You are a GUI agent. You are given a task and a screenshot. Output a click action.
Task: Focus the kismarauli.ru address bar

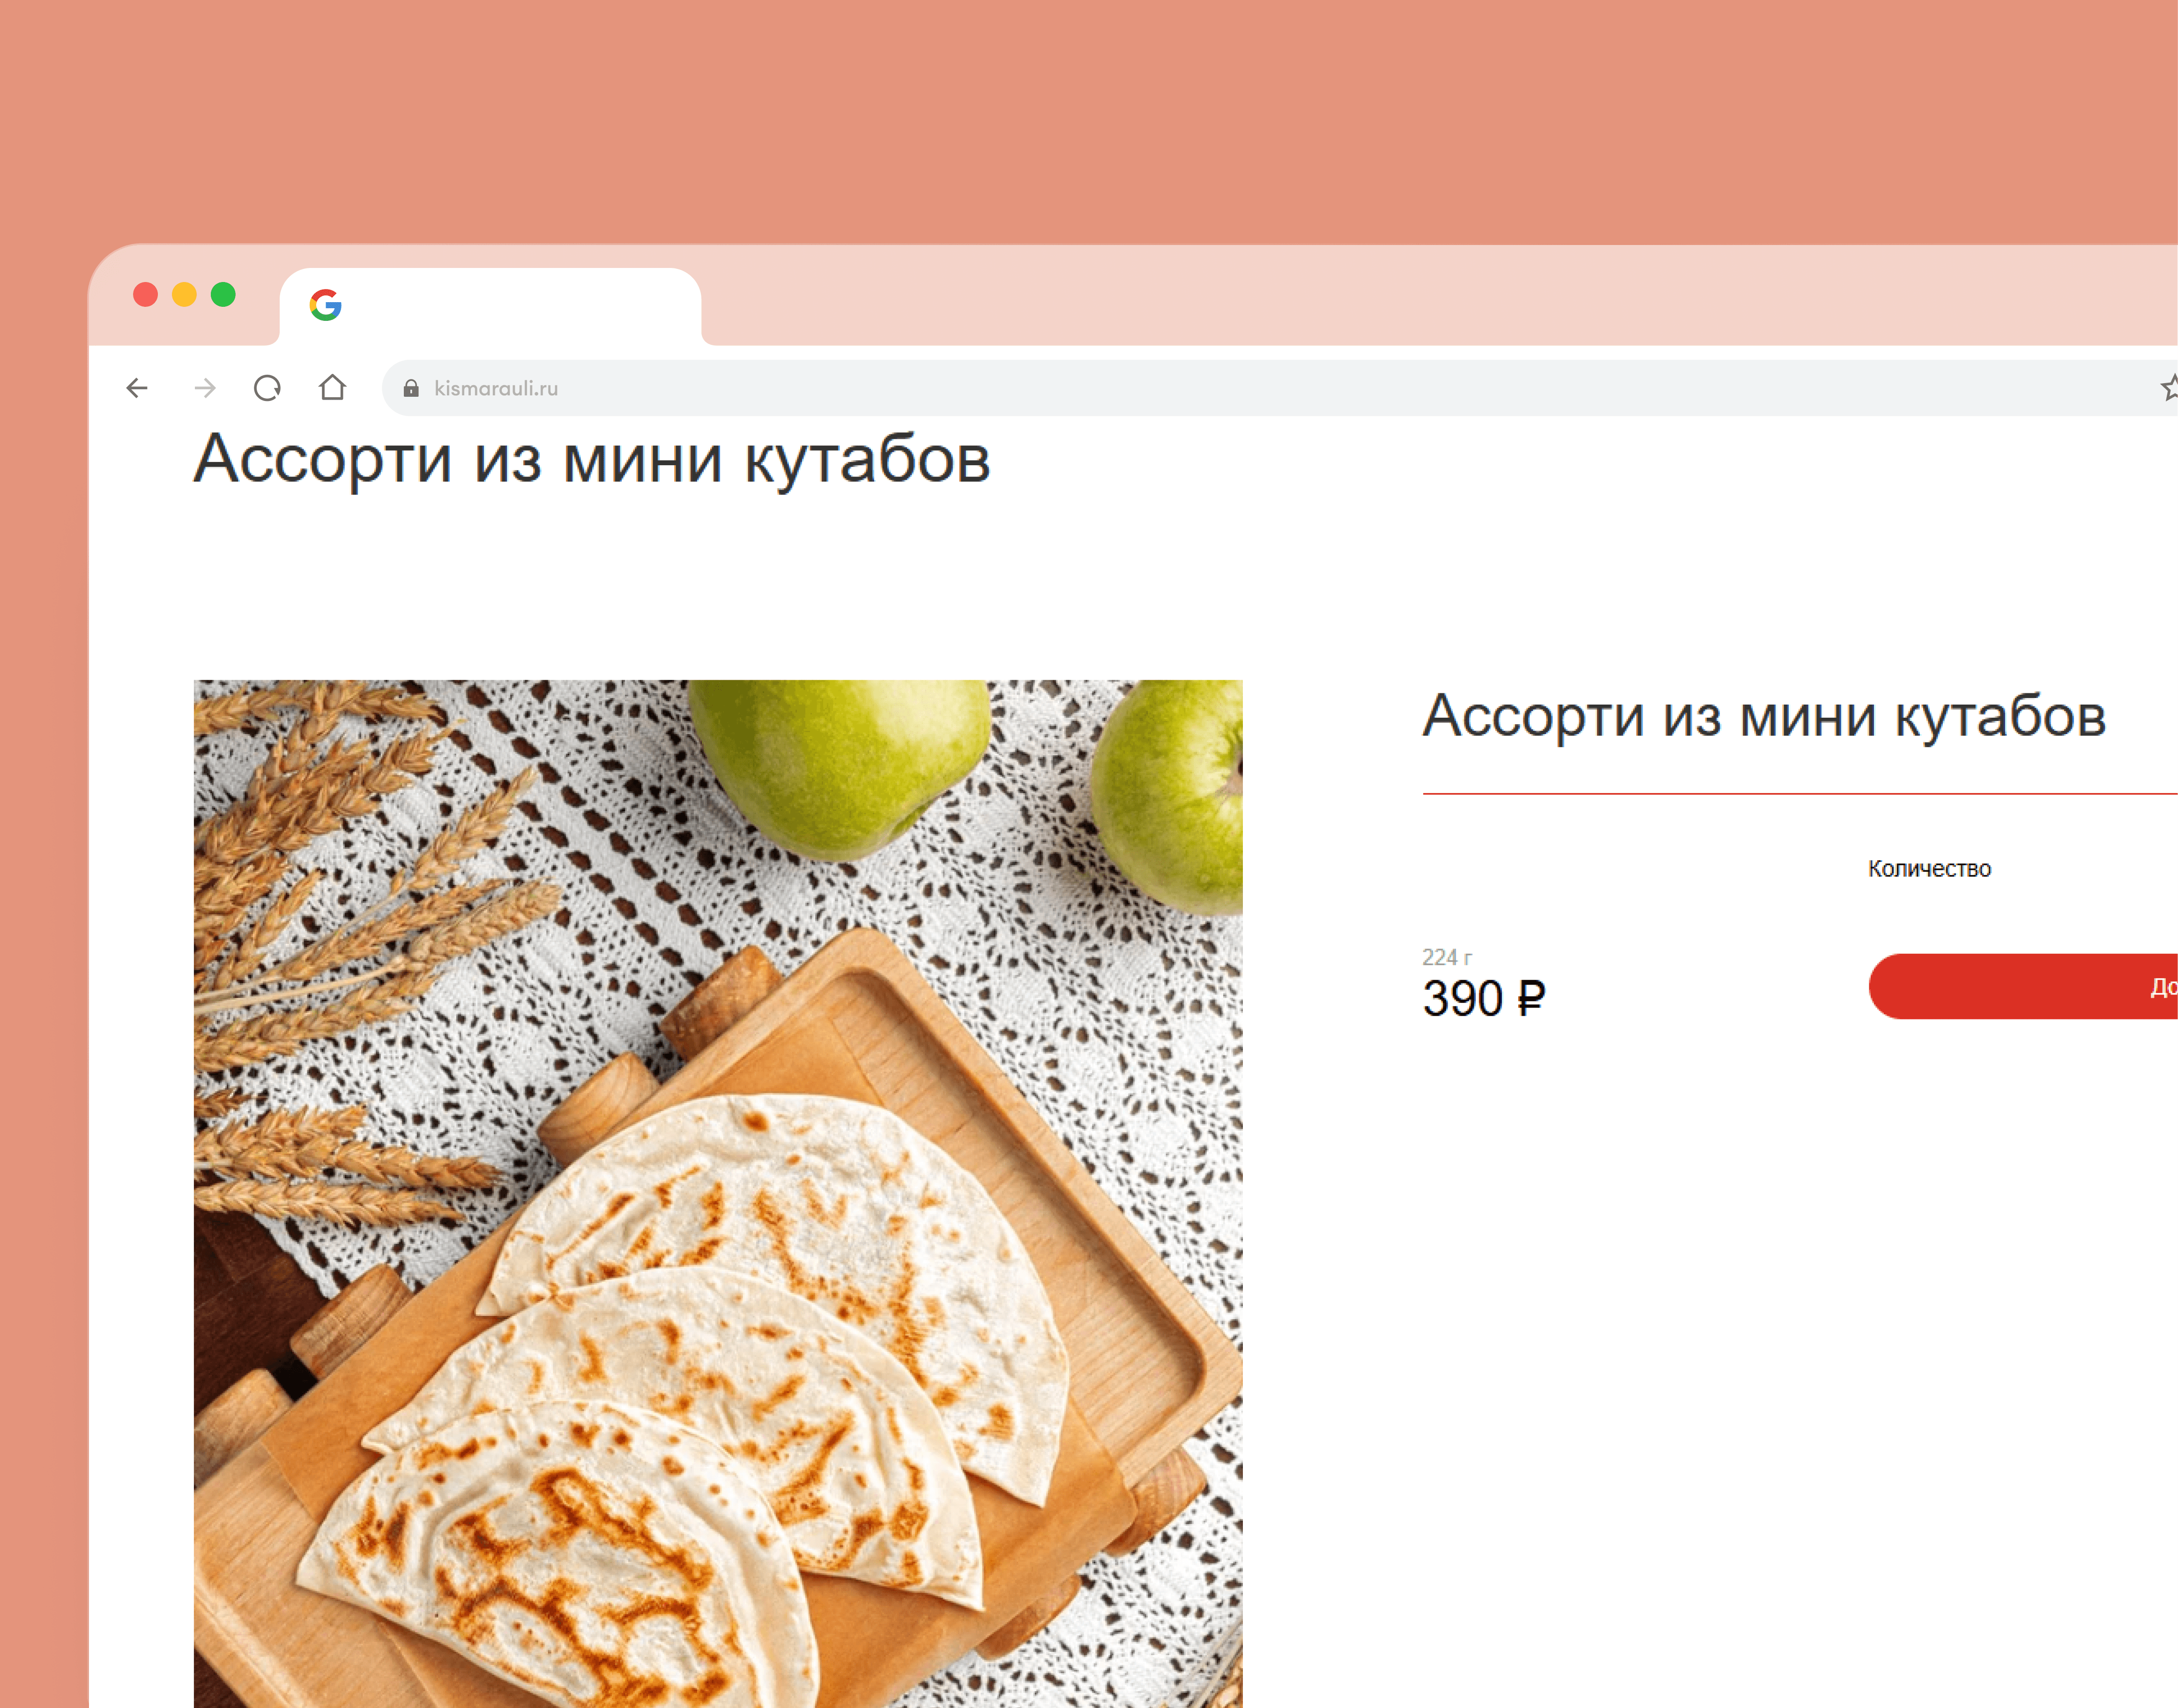(x=1280, y=388)
